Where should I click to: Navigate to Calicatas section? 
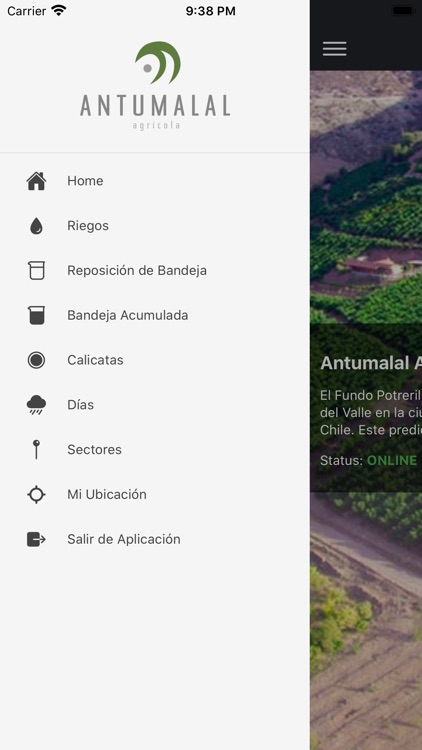point(155,360)
